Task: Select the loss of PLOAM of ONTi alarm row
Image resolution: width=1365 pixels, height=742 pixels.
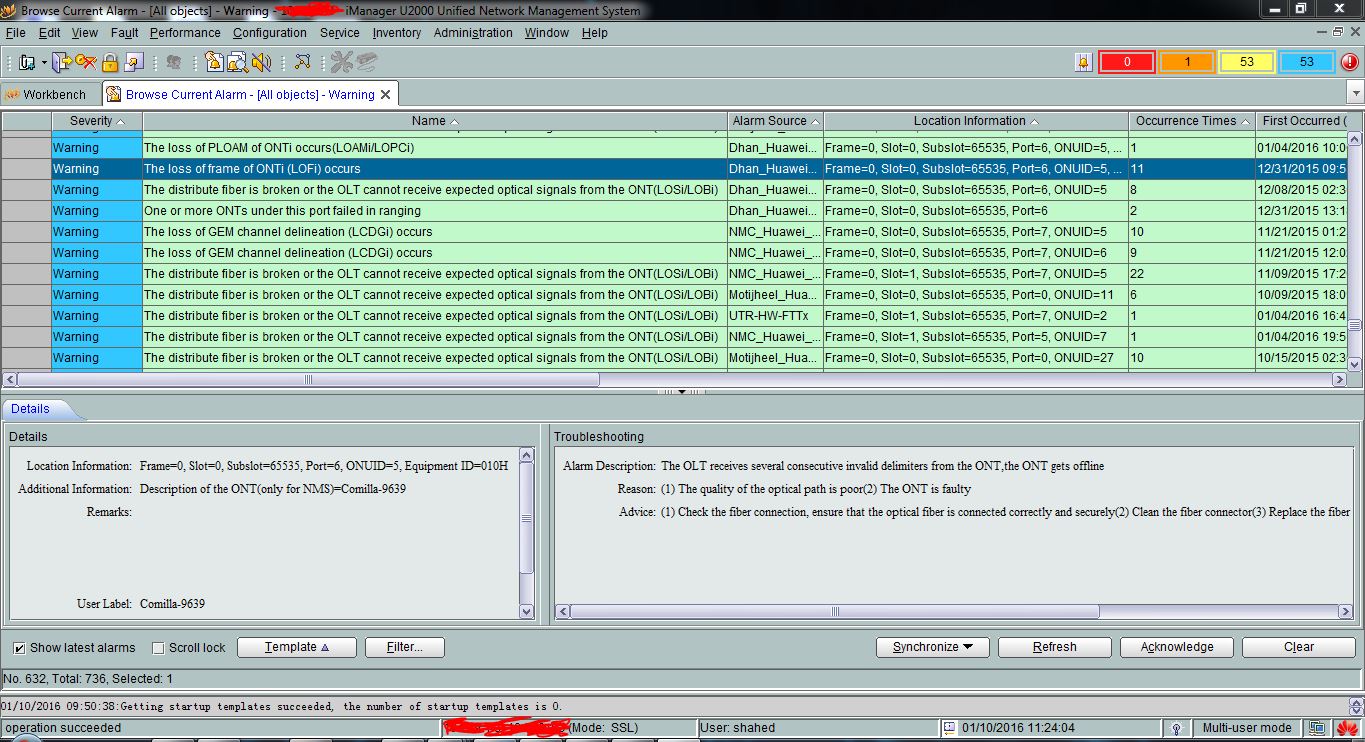Action: pos(674,148)
